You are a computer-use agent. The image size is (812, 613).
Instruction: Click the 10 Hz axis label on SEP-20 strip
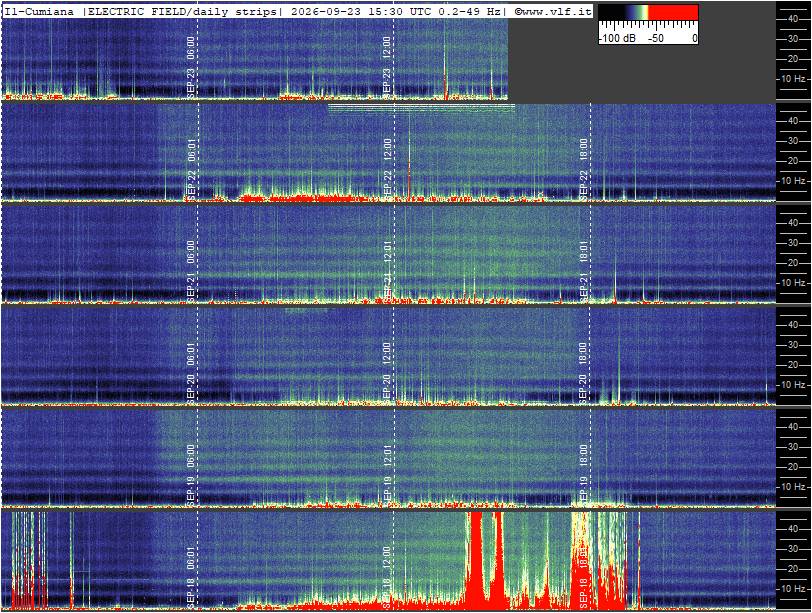[793, 385]
